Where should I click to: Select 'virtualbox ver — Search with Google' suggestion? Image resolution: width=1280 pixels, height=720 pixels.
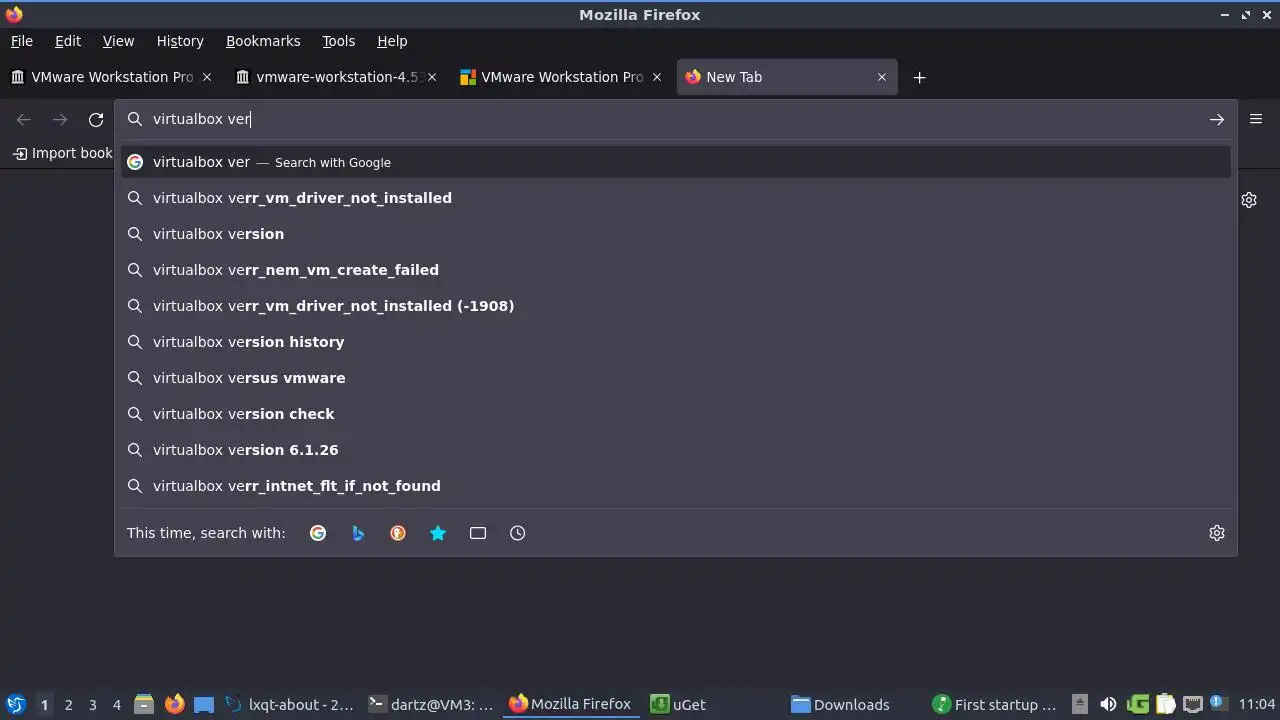point(676,162)
